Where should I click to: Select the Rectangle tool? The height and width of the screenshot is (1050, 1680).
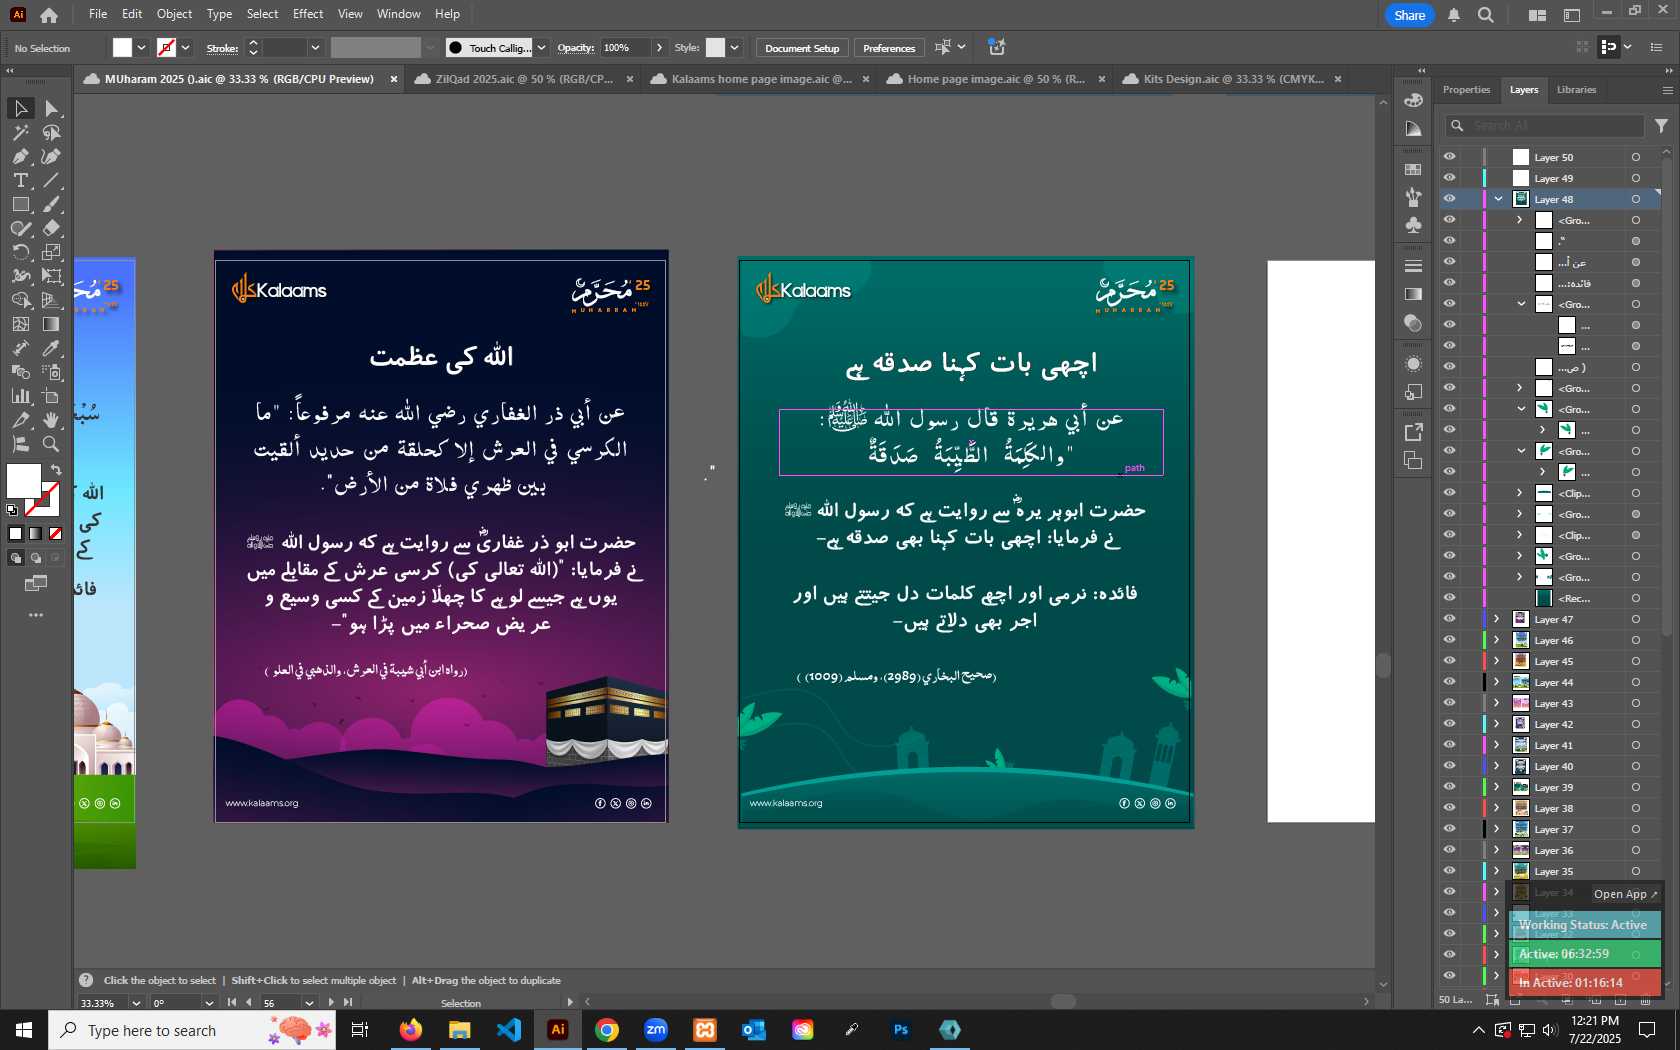click(x=20, y=204)
